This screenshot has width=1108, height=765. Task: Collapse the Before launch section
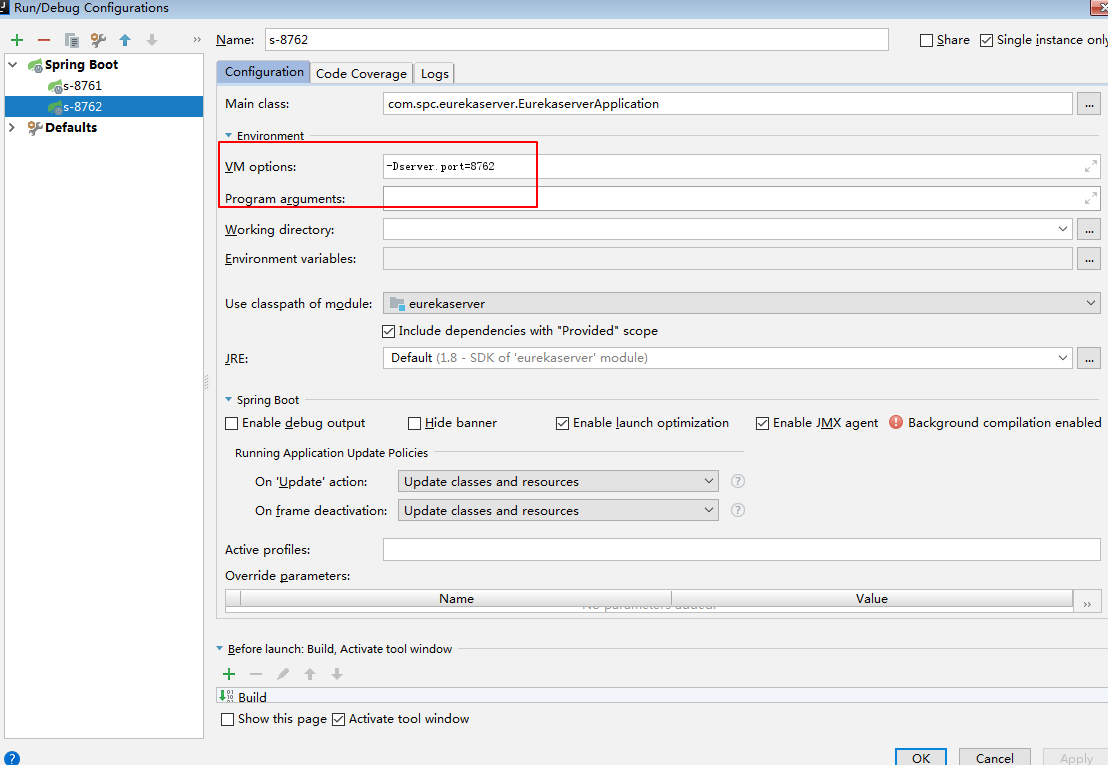click(219, 648)
